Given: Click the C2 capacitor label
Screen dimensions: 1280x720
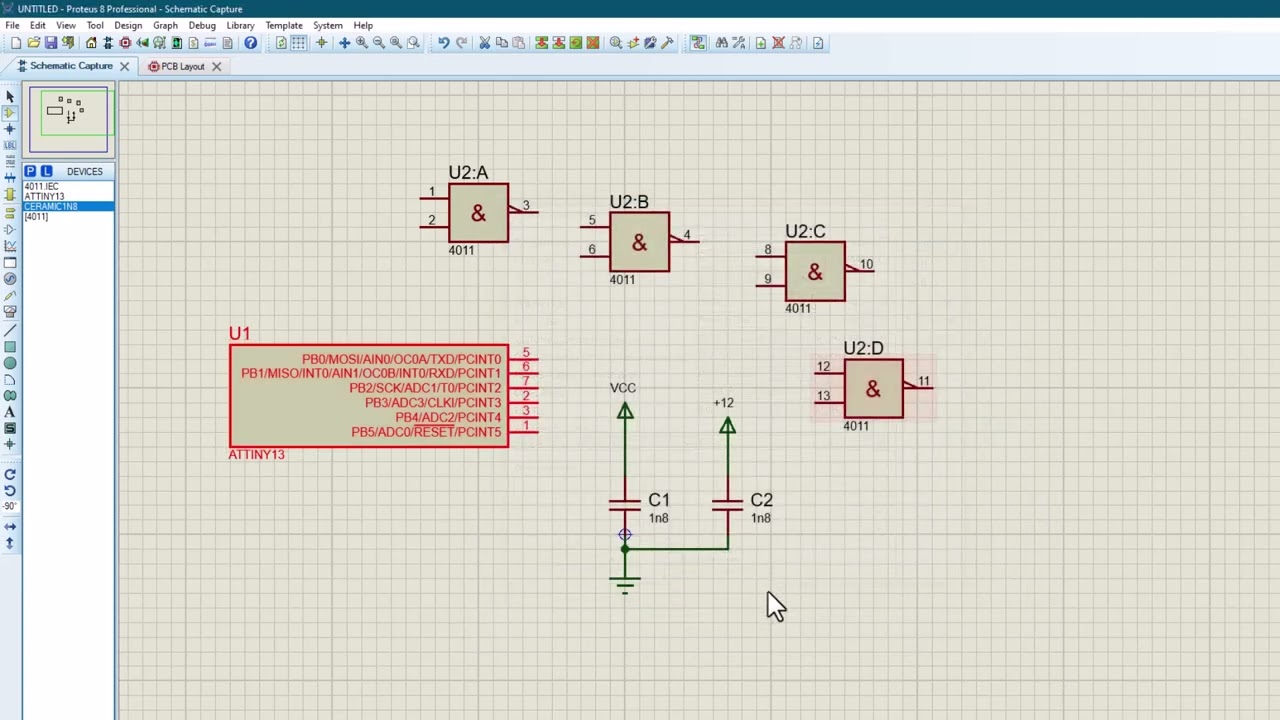Looking at the screenshot, I should tap(761, 500).
